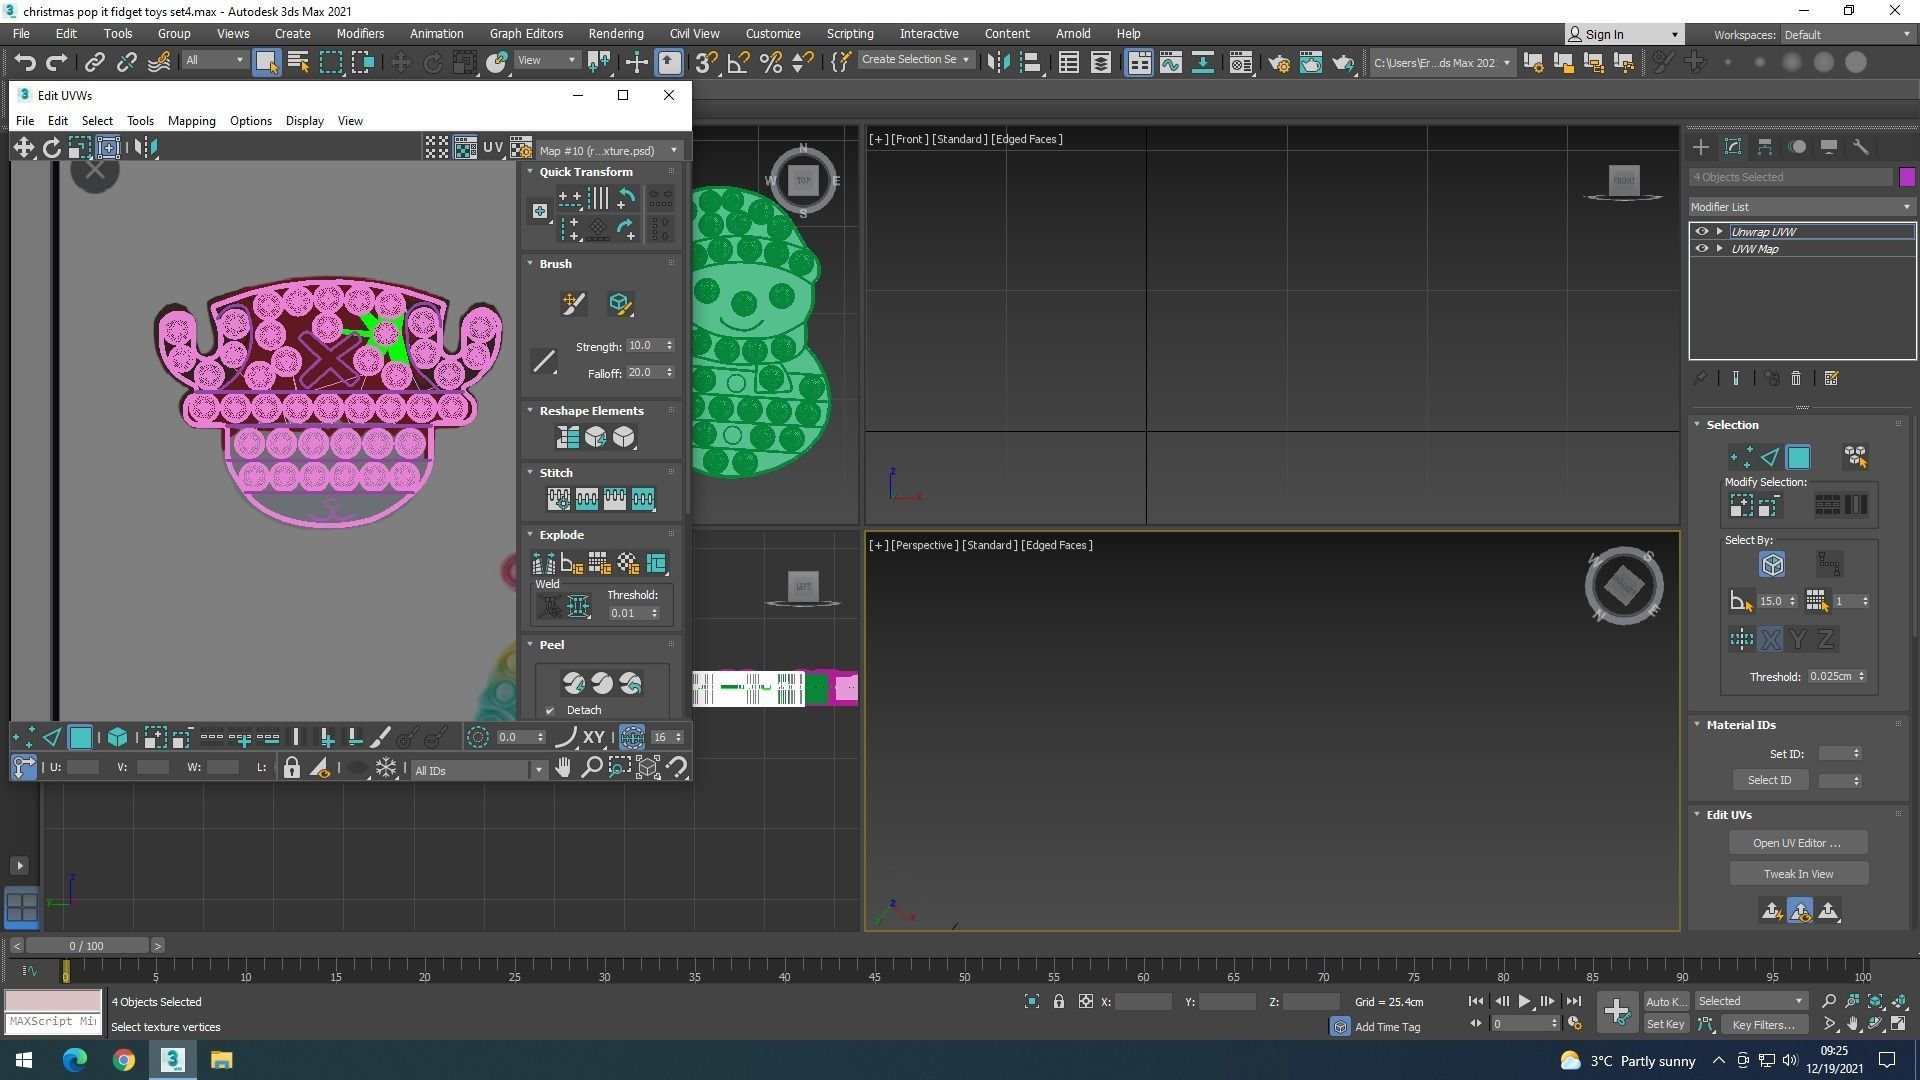Viewport: 1920px width, 1080px height.
Task: Open the Mapping menu in Edit UVWs
Action: pos(191,121)
